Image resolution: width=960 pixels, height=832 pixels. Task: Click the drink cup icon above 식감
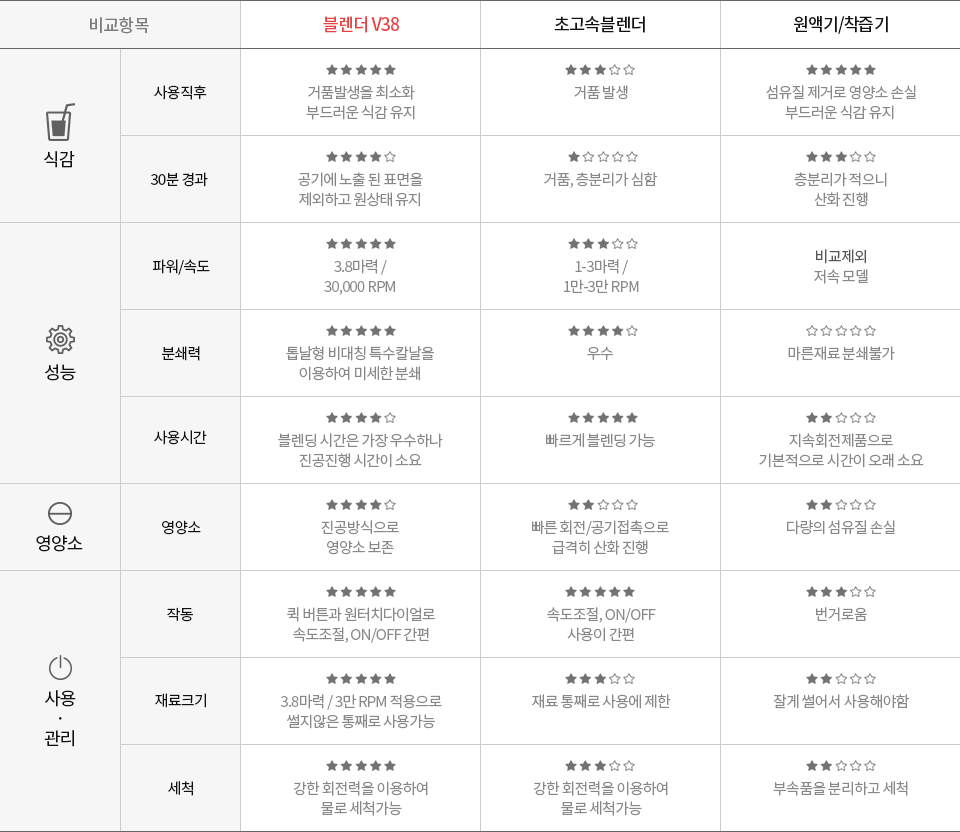tap(60, 122)
